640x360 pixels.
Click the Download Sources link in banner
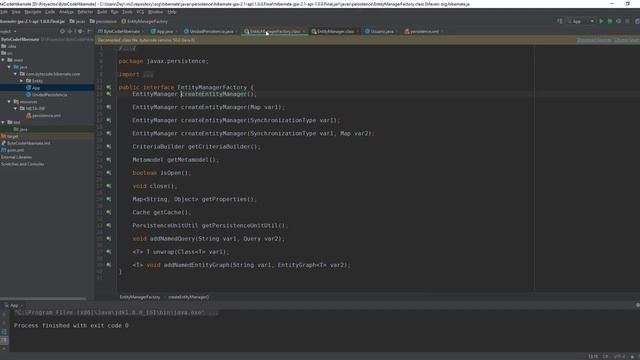594,40
